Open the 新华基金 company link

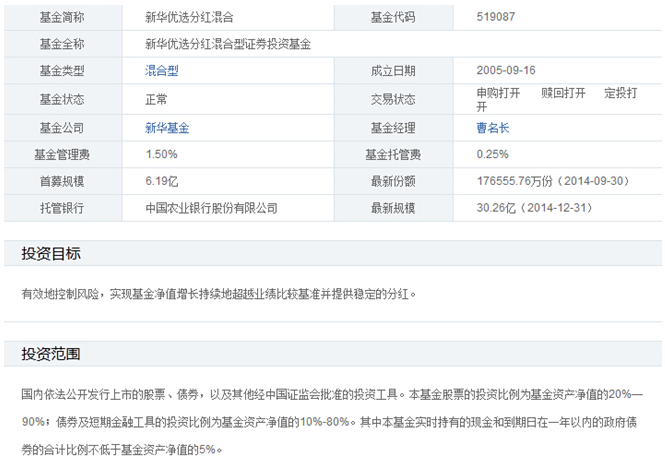[x=167, y=128]
